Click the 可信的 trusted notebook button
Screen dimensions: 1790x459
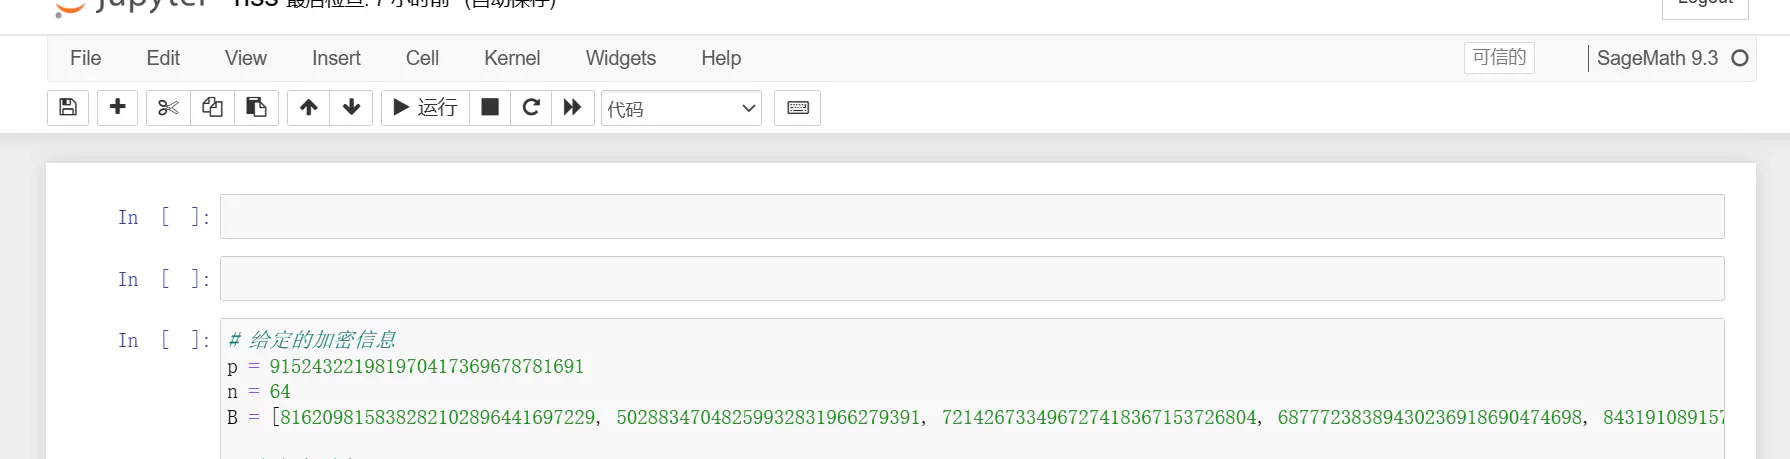(1499, 58)
